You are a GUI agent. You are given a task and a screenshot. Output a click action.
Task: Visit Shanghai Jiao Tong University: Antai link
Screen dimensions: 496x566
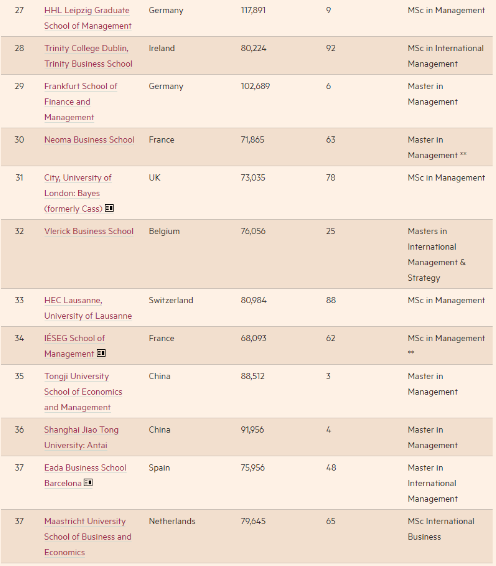click(81, 437)
